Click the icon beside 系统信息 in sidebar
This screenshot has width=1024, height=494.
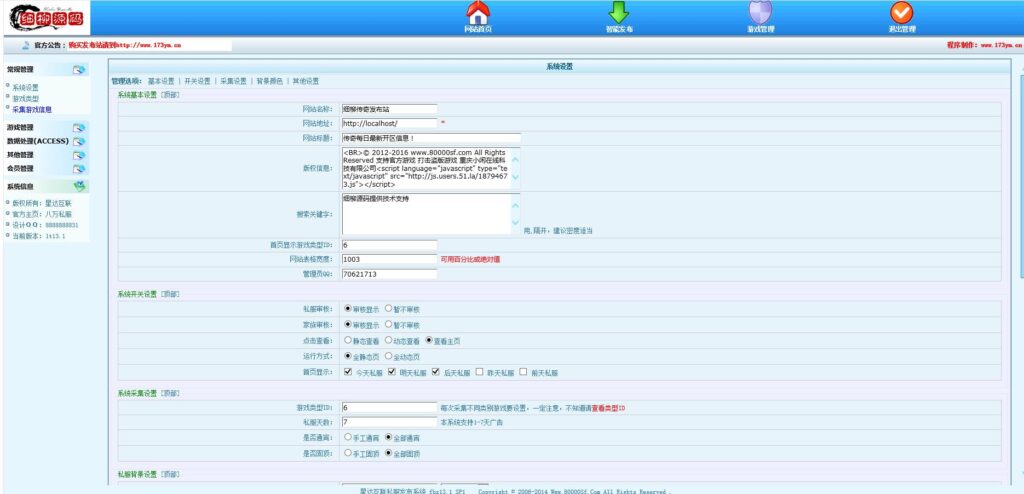tap(79, 186)
